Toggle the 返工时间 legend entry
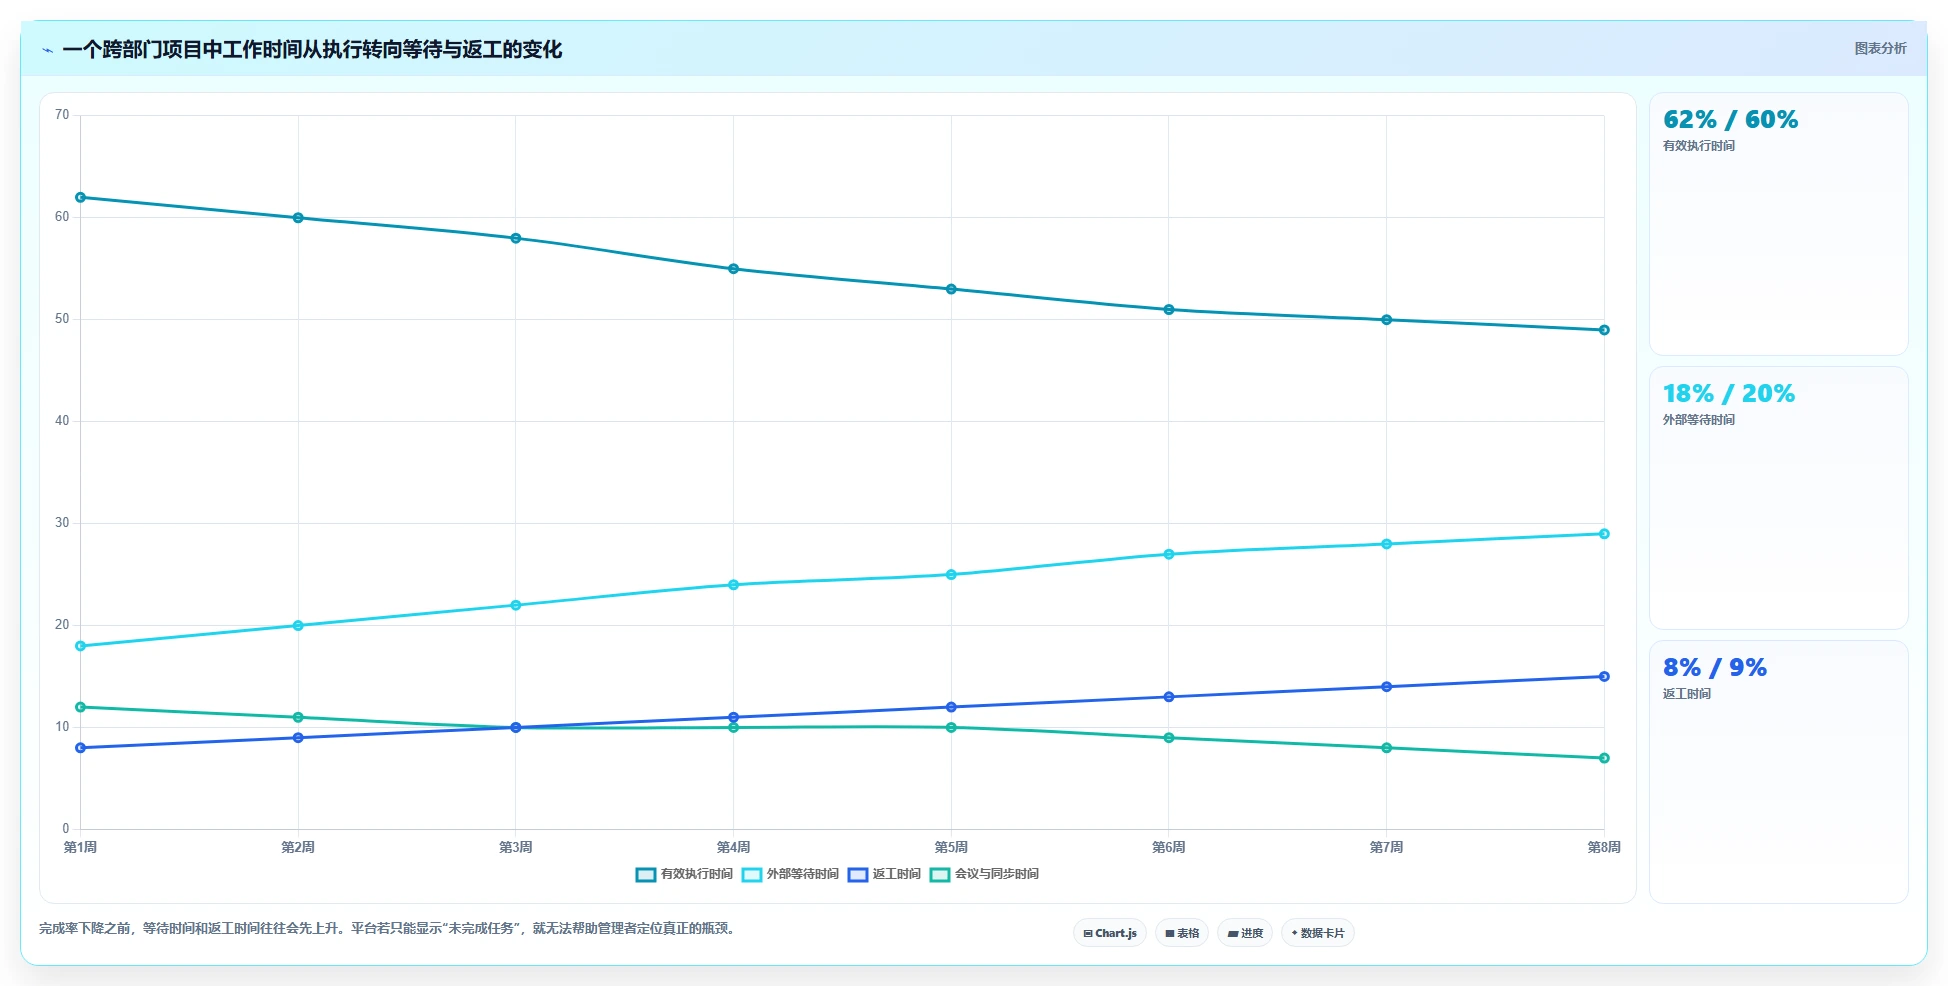Screen dimensions: 1948x986 pos(884,874)
